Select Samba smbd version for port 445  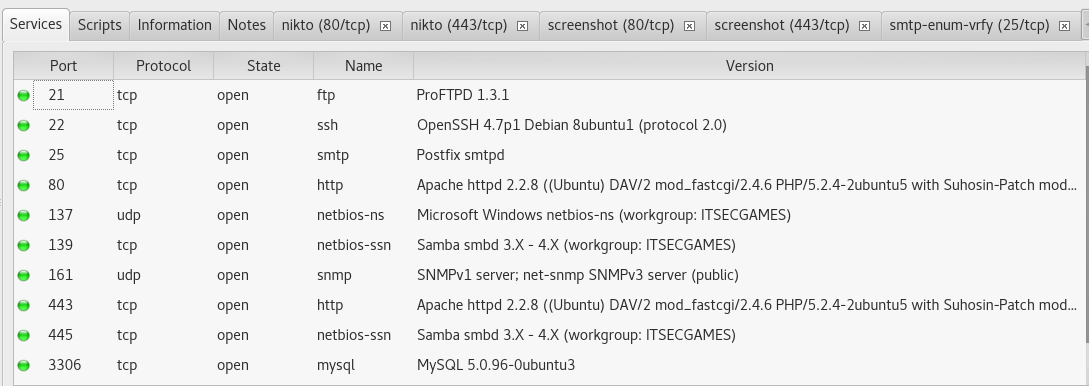pyautogui.click(x=749, y=335)
